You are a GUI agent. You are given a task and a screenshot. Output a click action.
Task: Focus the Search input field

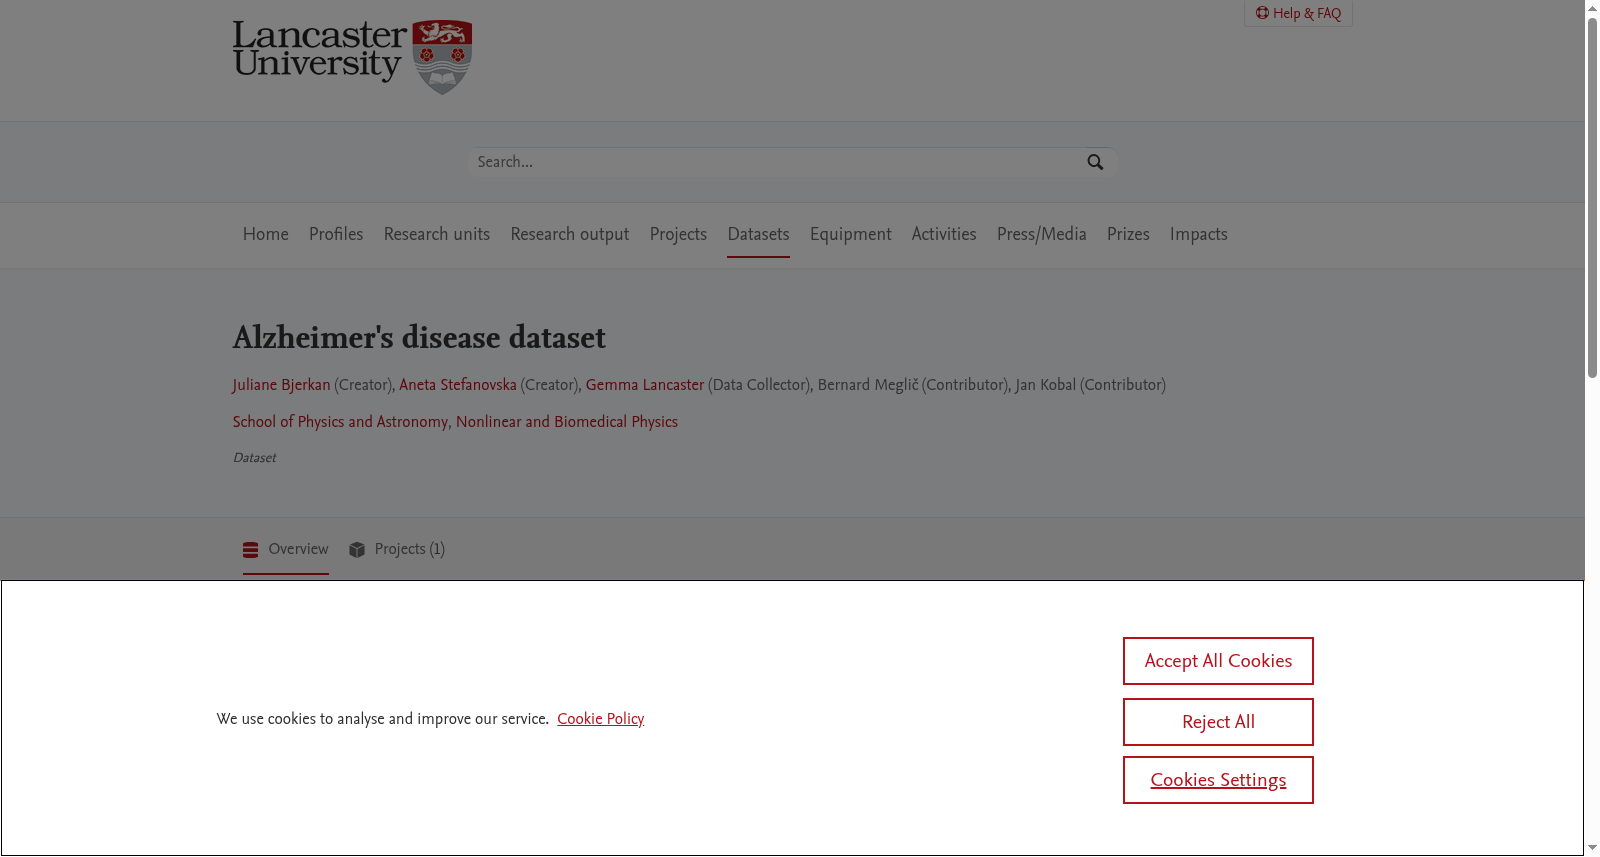pyautogui.click(x=776, y=162)
